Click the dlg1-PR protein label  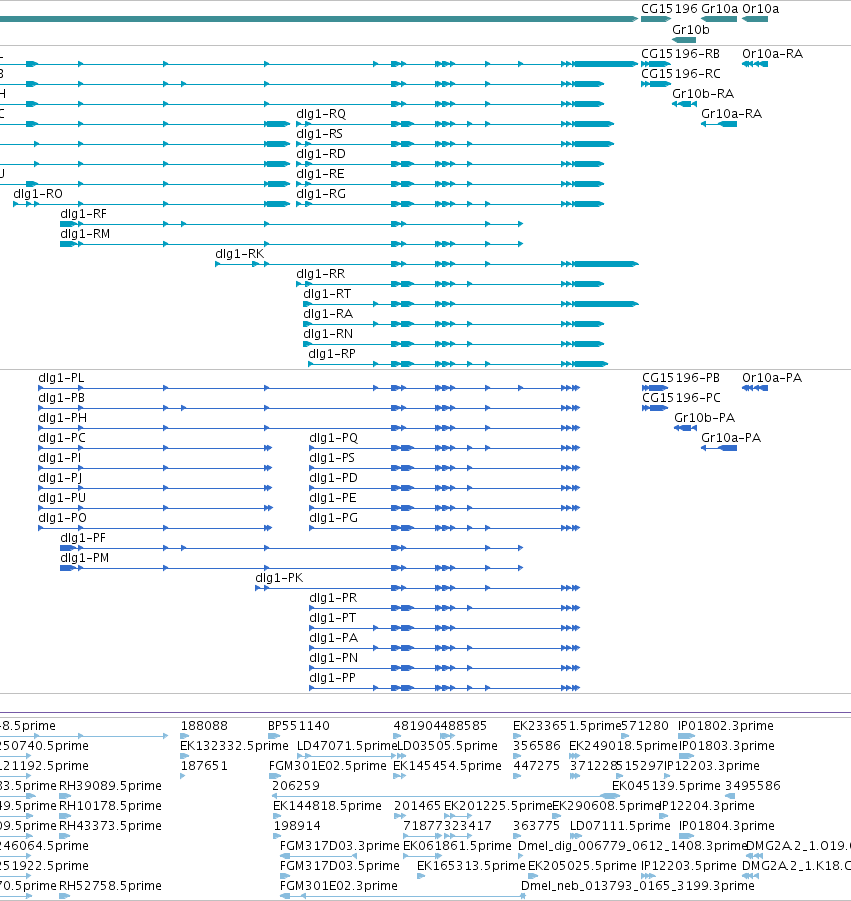coord(333,598)
